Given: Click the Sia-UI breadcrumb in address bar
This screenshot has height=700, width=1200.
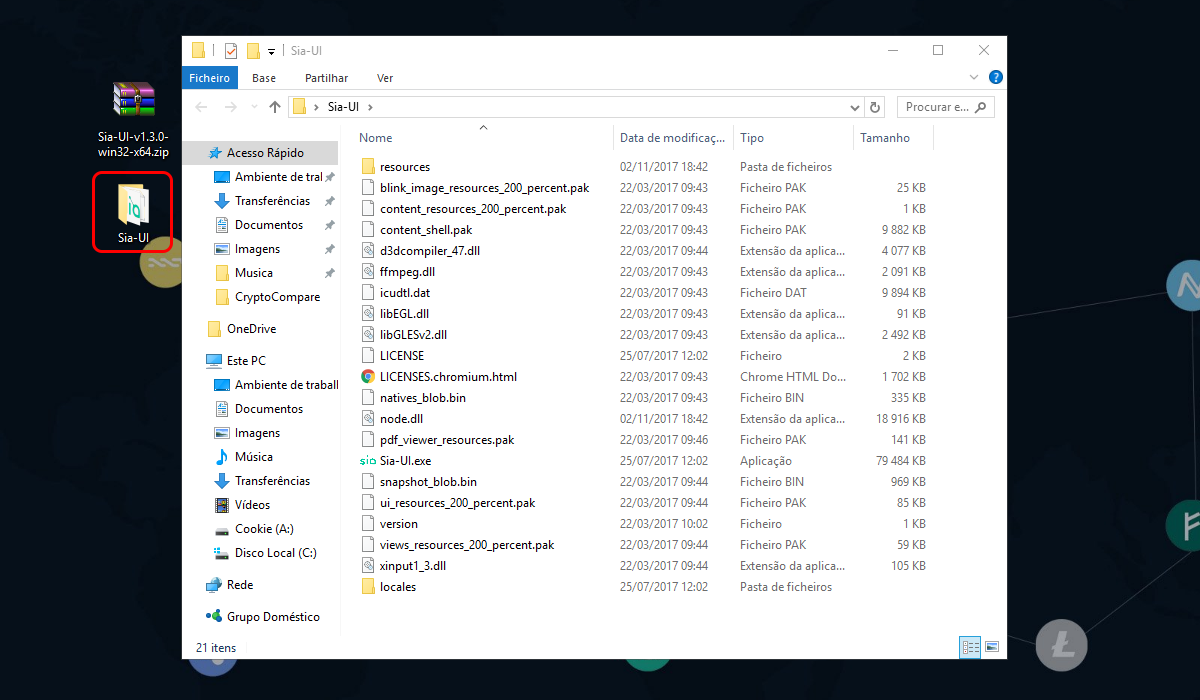Looking at the screenshot, I should coord(343,107).
